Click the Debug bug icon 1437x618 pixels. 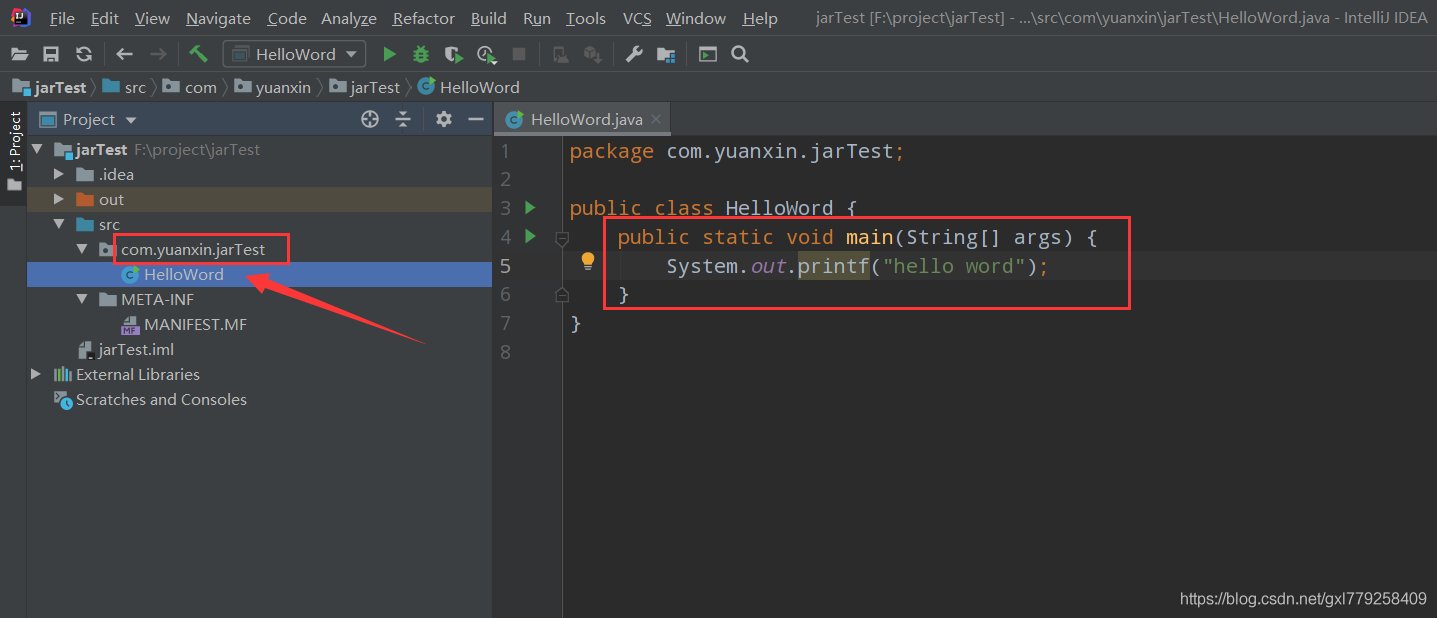coord(421,54)
